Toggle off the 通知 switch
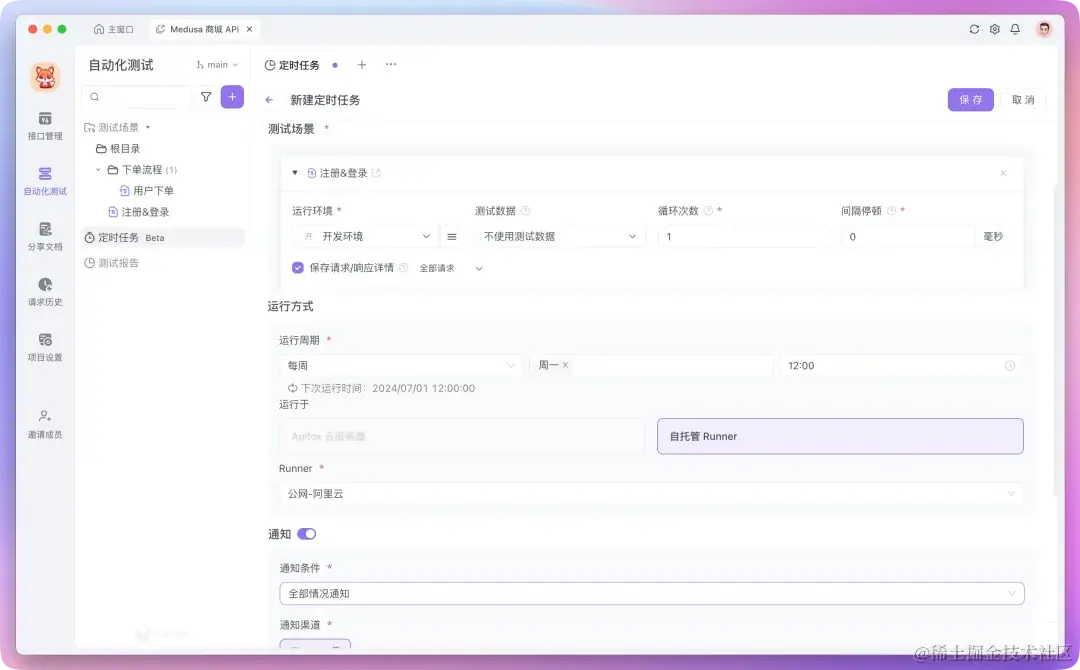The image size is (1080, 670). point(306,533)
